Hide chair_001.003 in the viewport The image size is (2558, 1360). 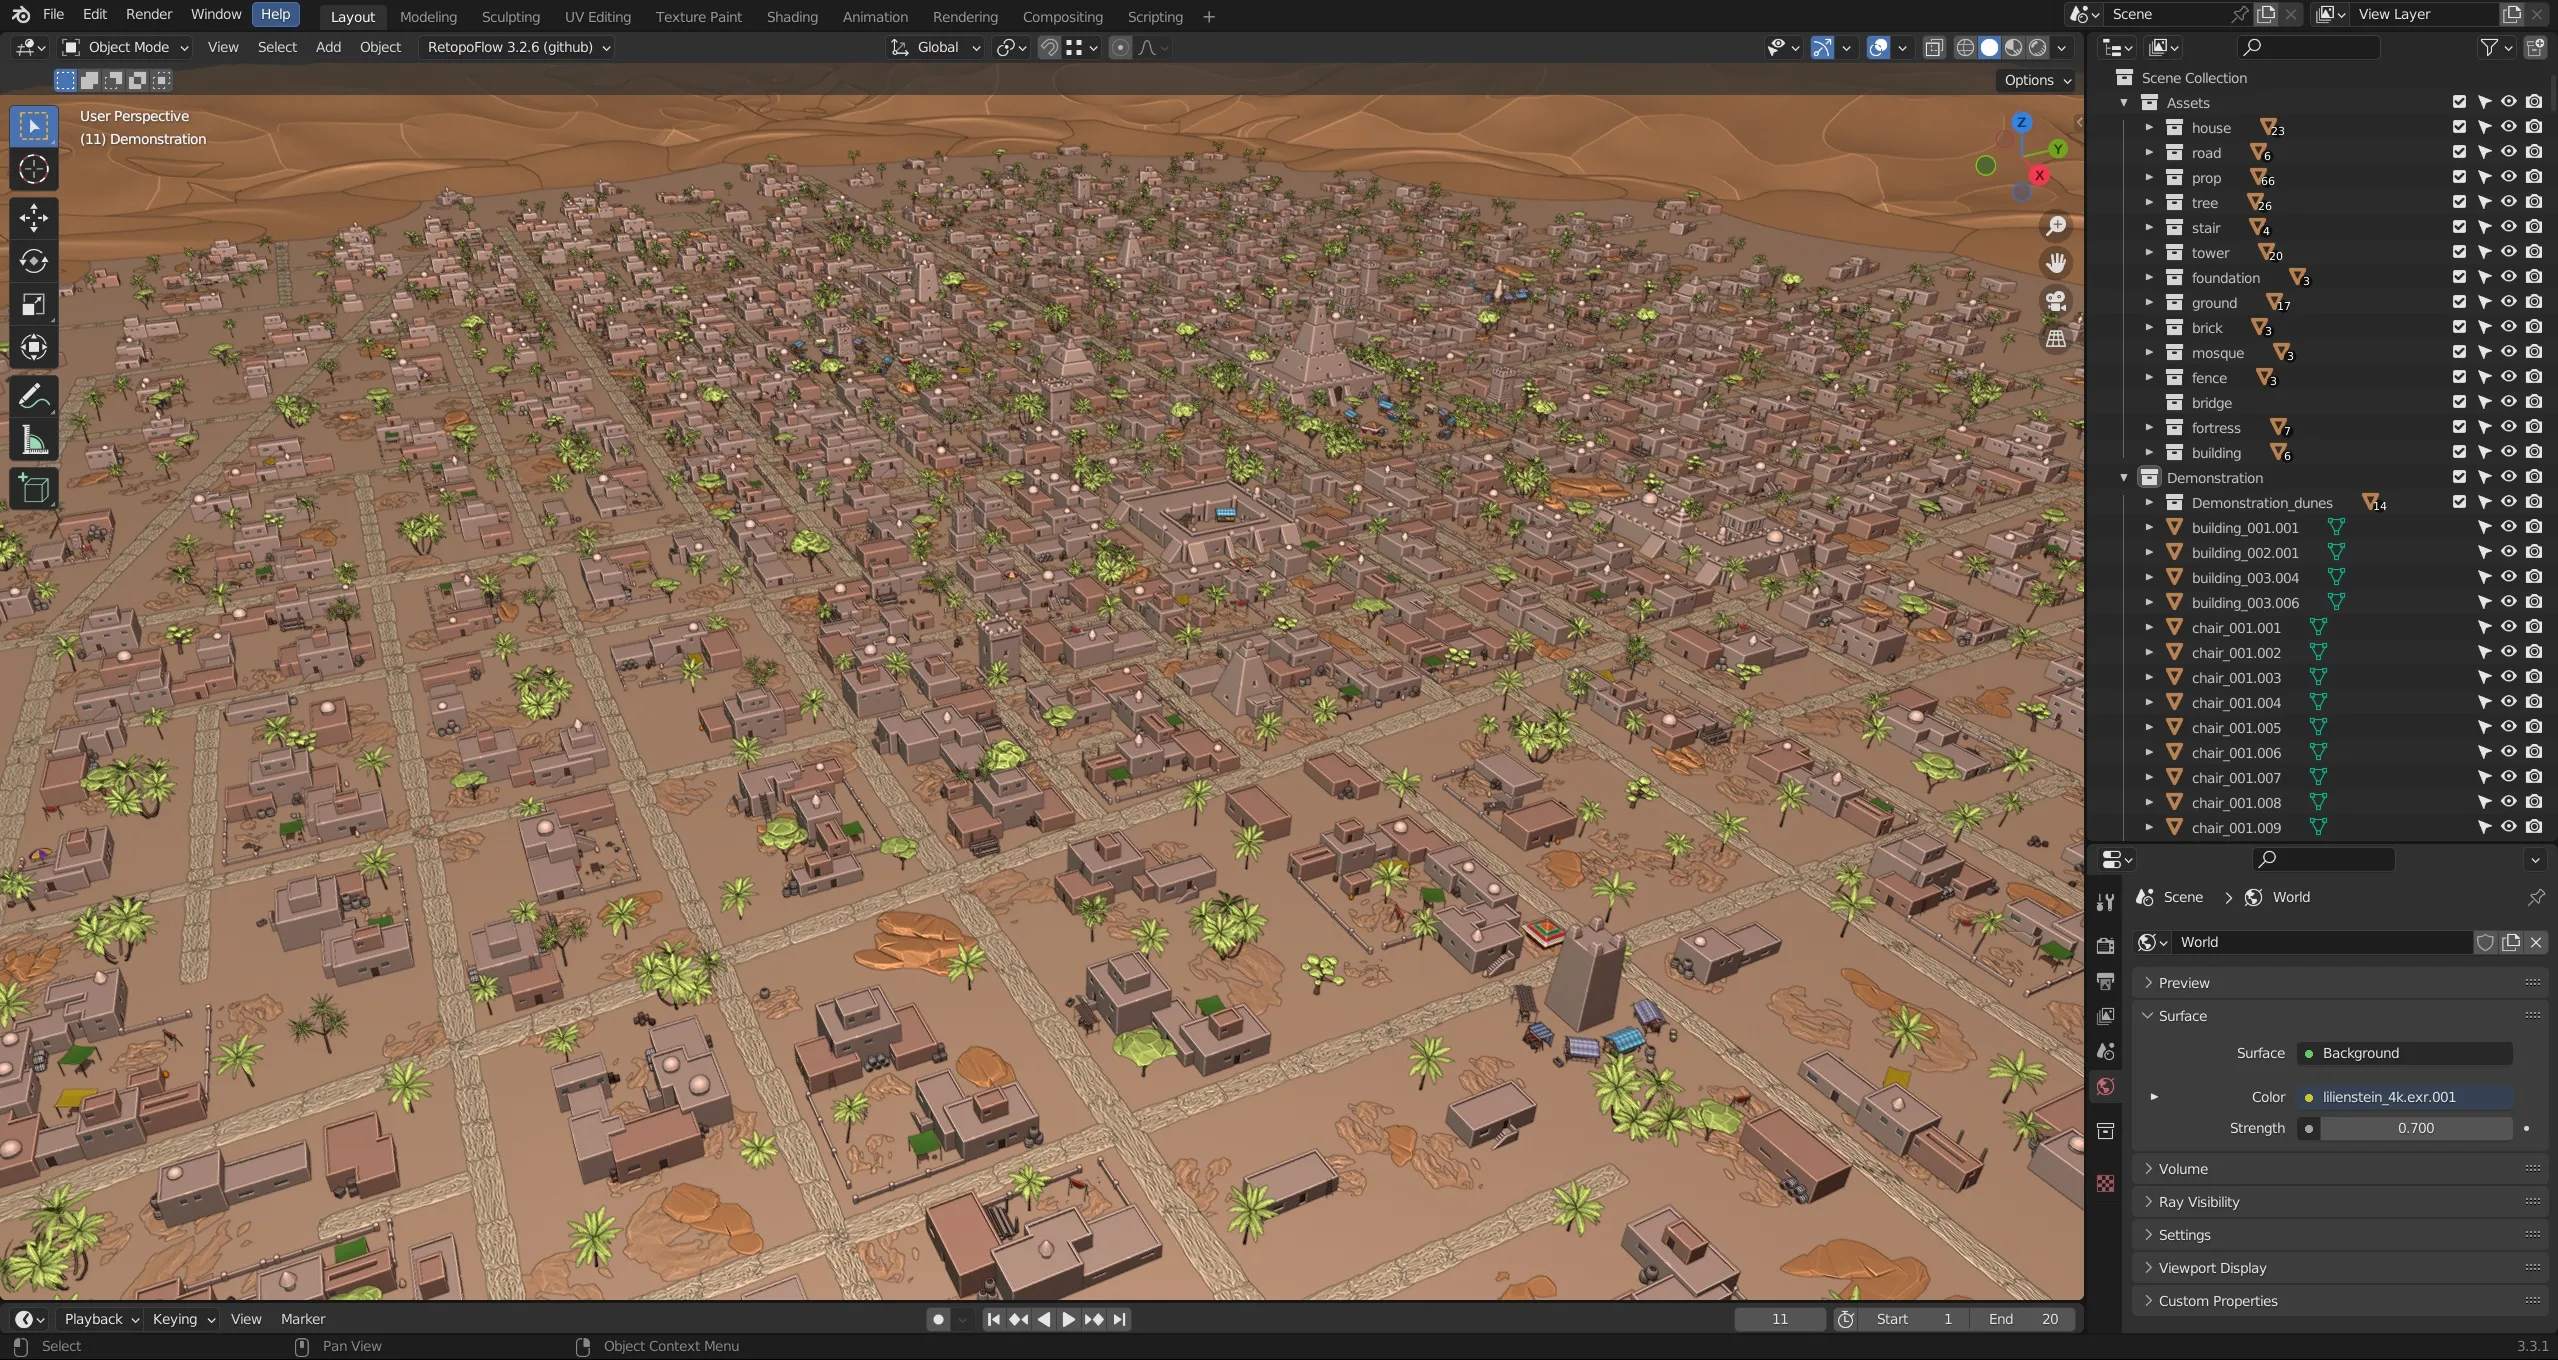pos(2508,677)
